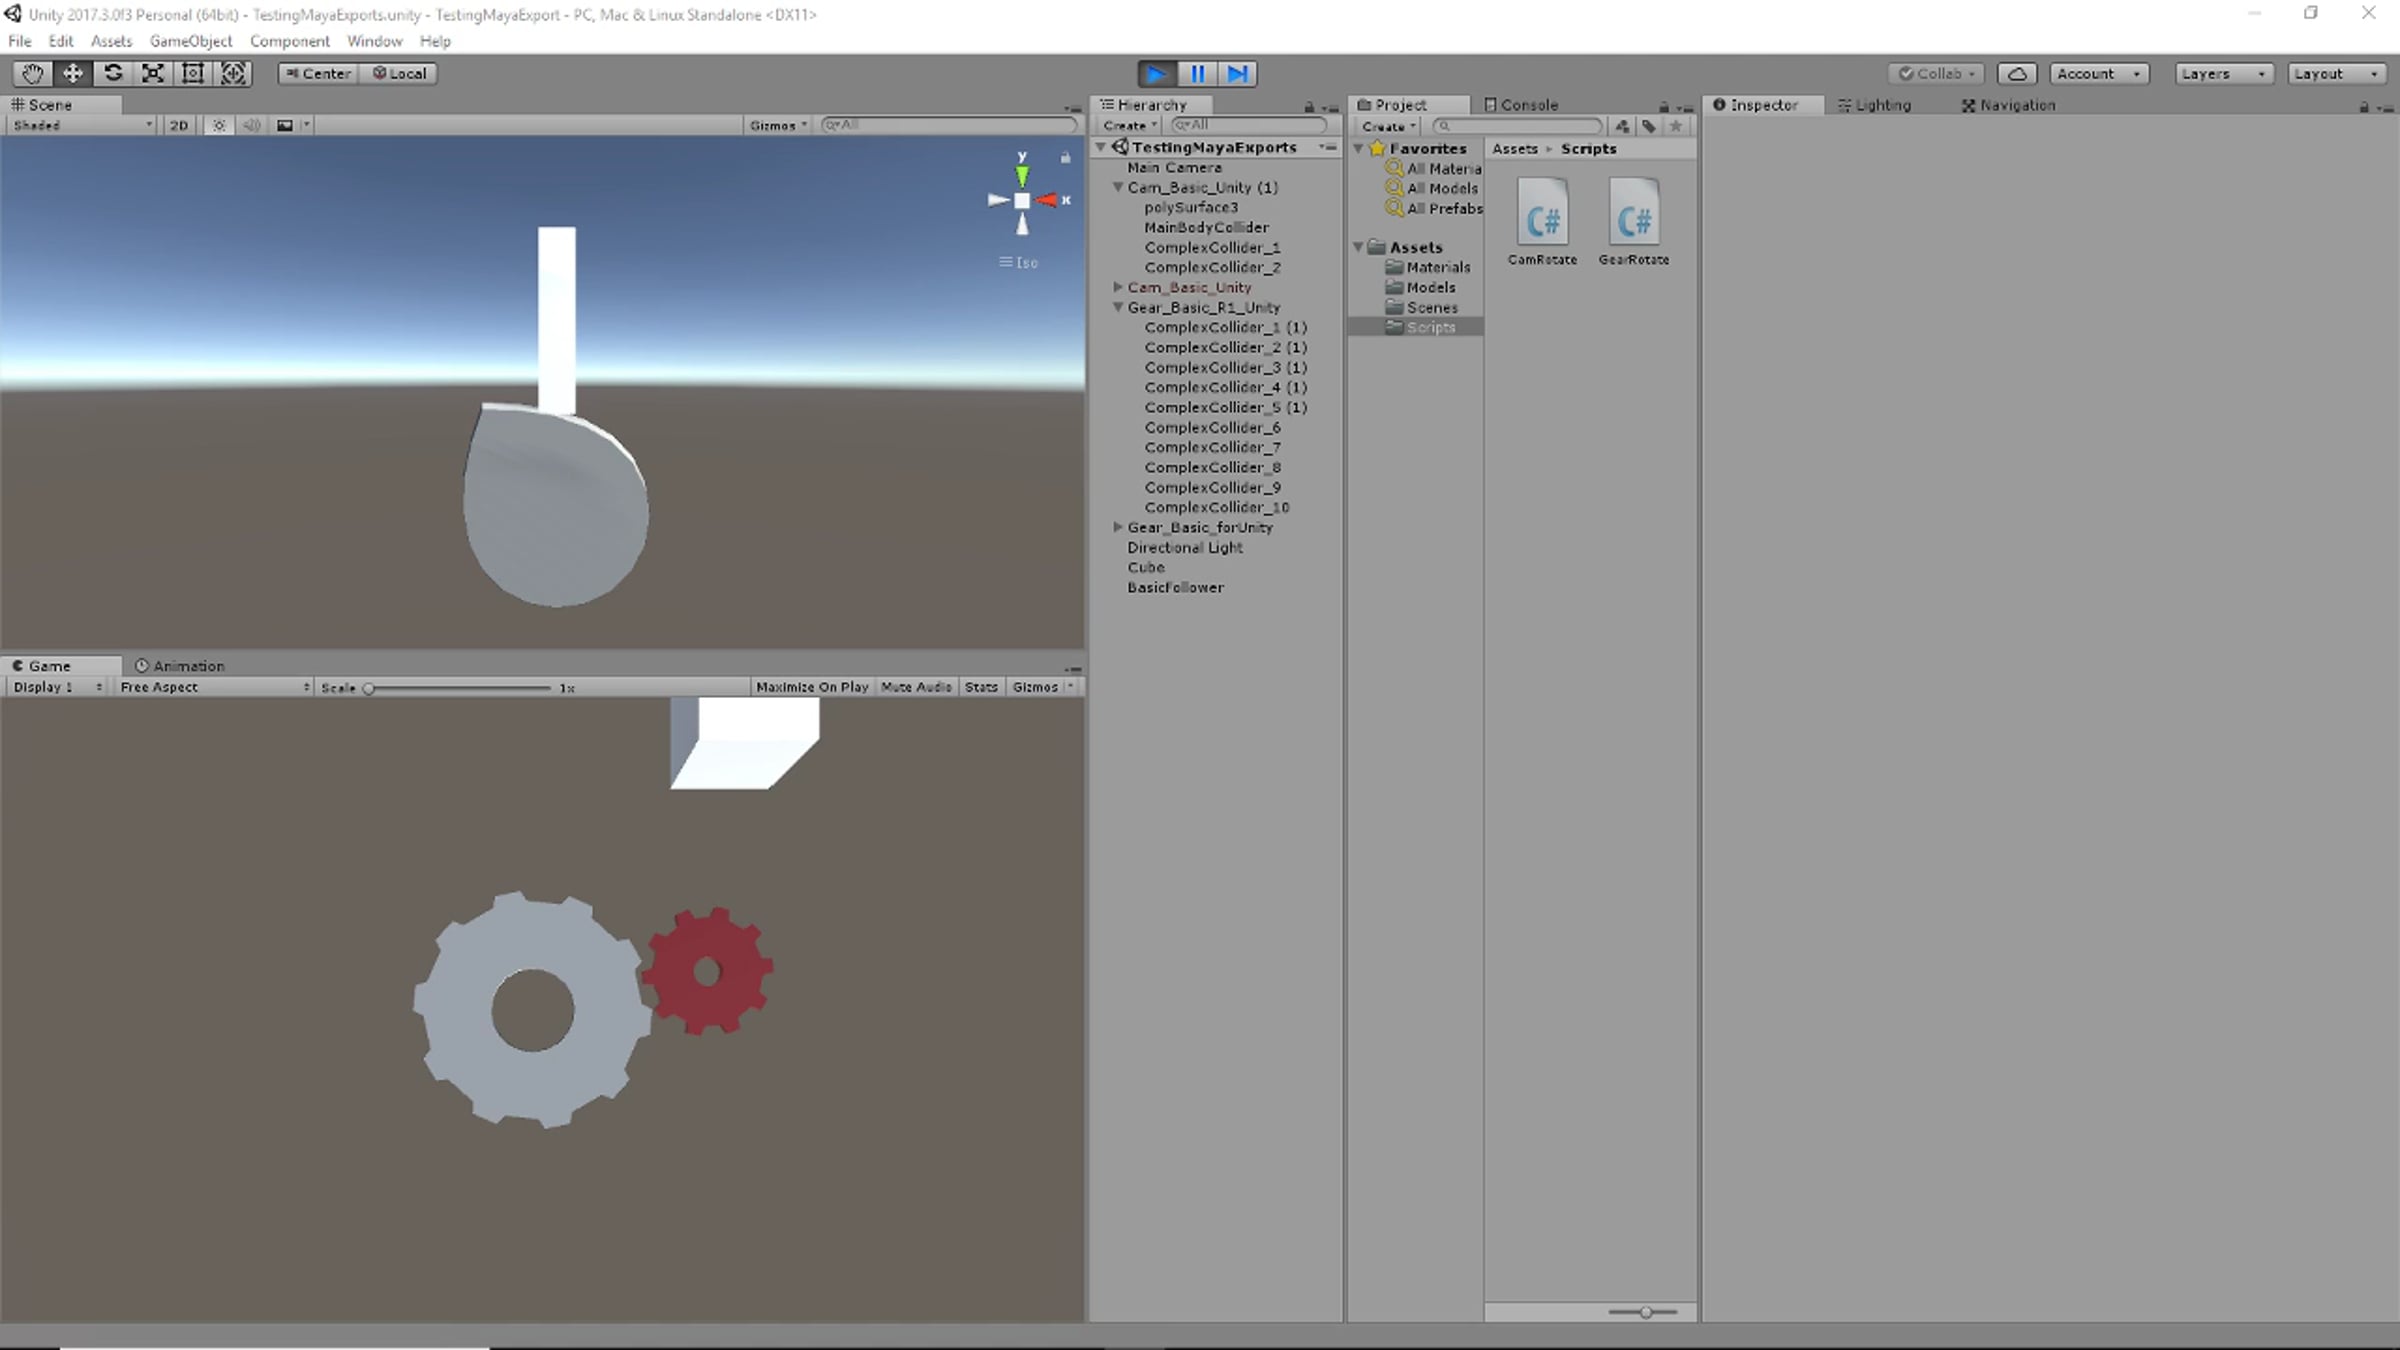2400x1350 pixels.
Task: Open the Free Aspect dropdown
Action: point(213,687)
